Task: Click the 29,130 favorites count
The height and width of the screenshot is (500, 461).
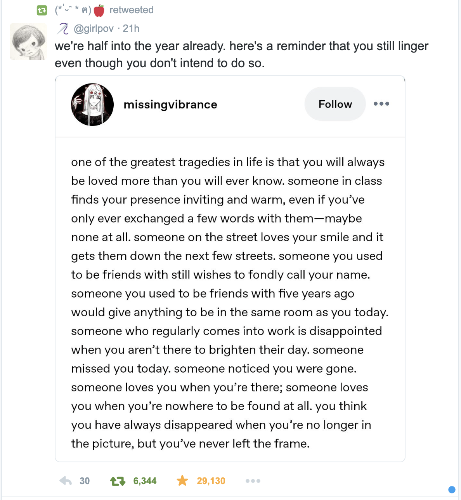Action: [x=211, y=481]
